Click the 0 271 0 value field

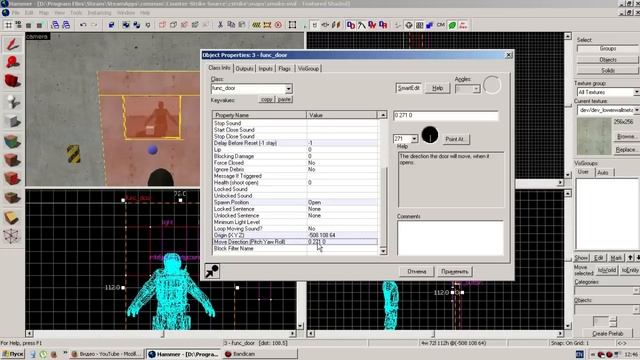tap(446, 116)
